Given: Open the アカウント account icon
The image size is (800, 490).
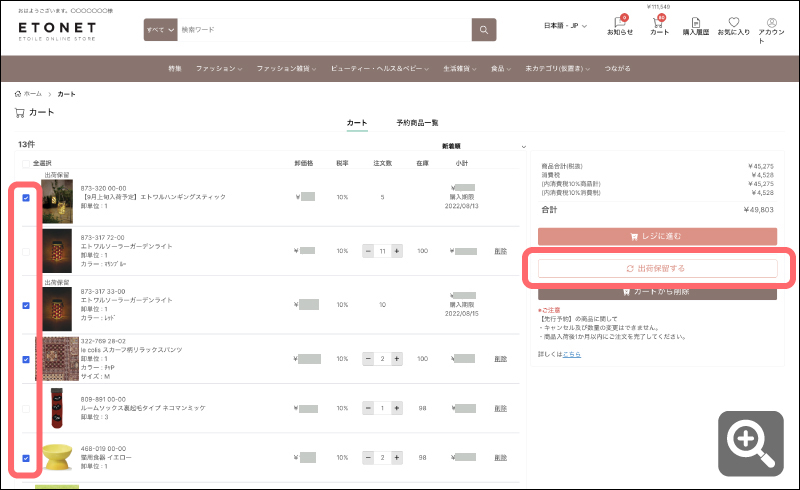Looking at the screenshot, I should 771,30.
